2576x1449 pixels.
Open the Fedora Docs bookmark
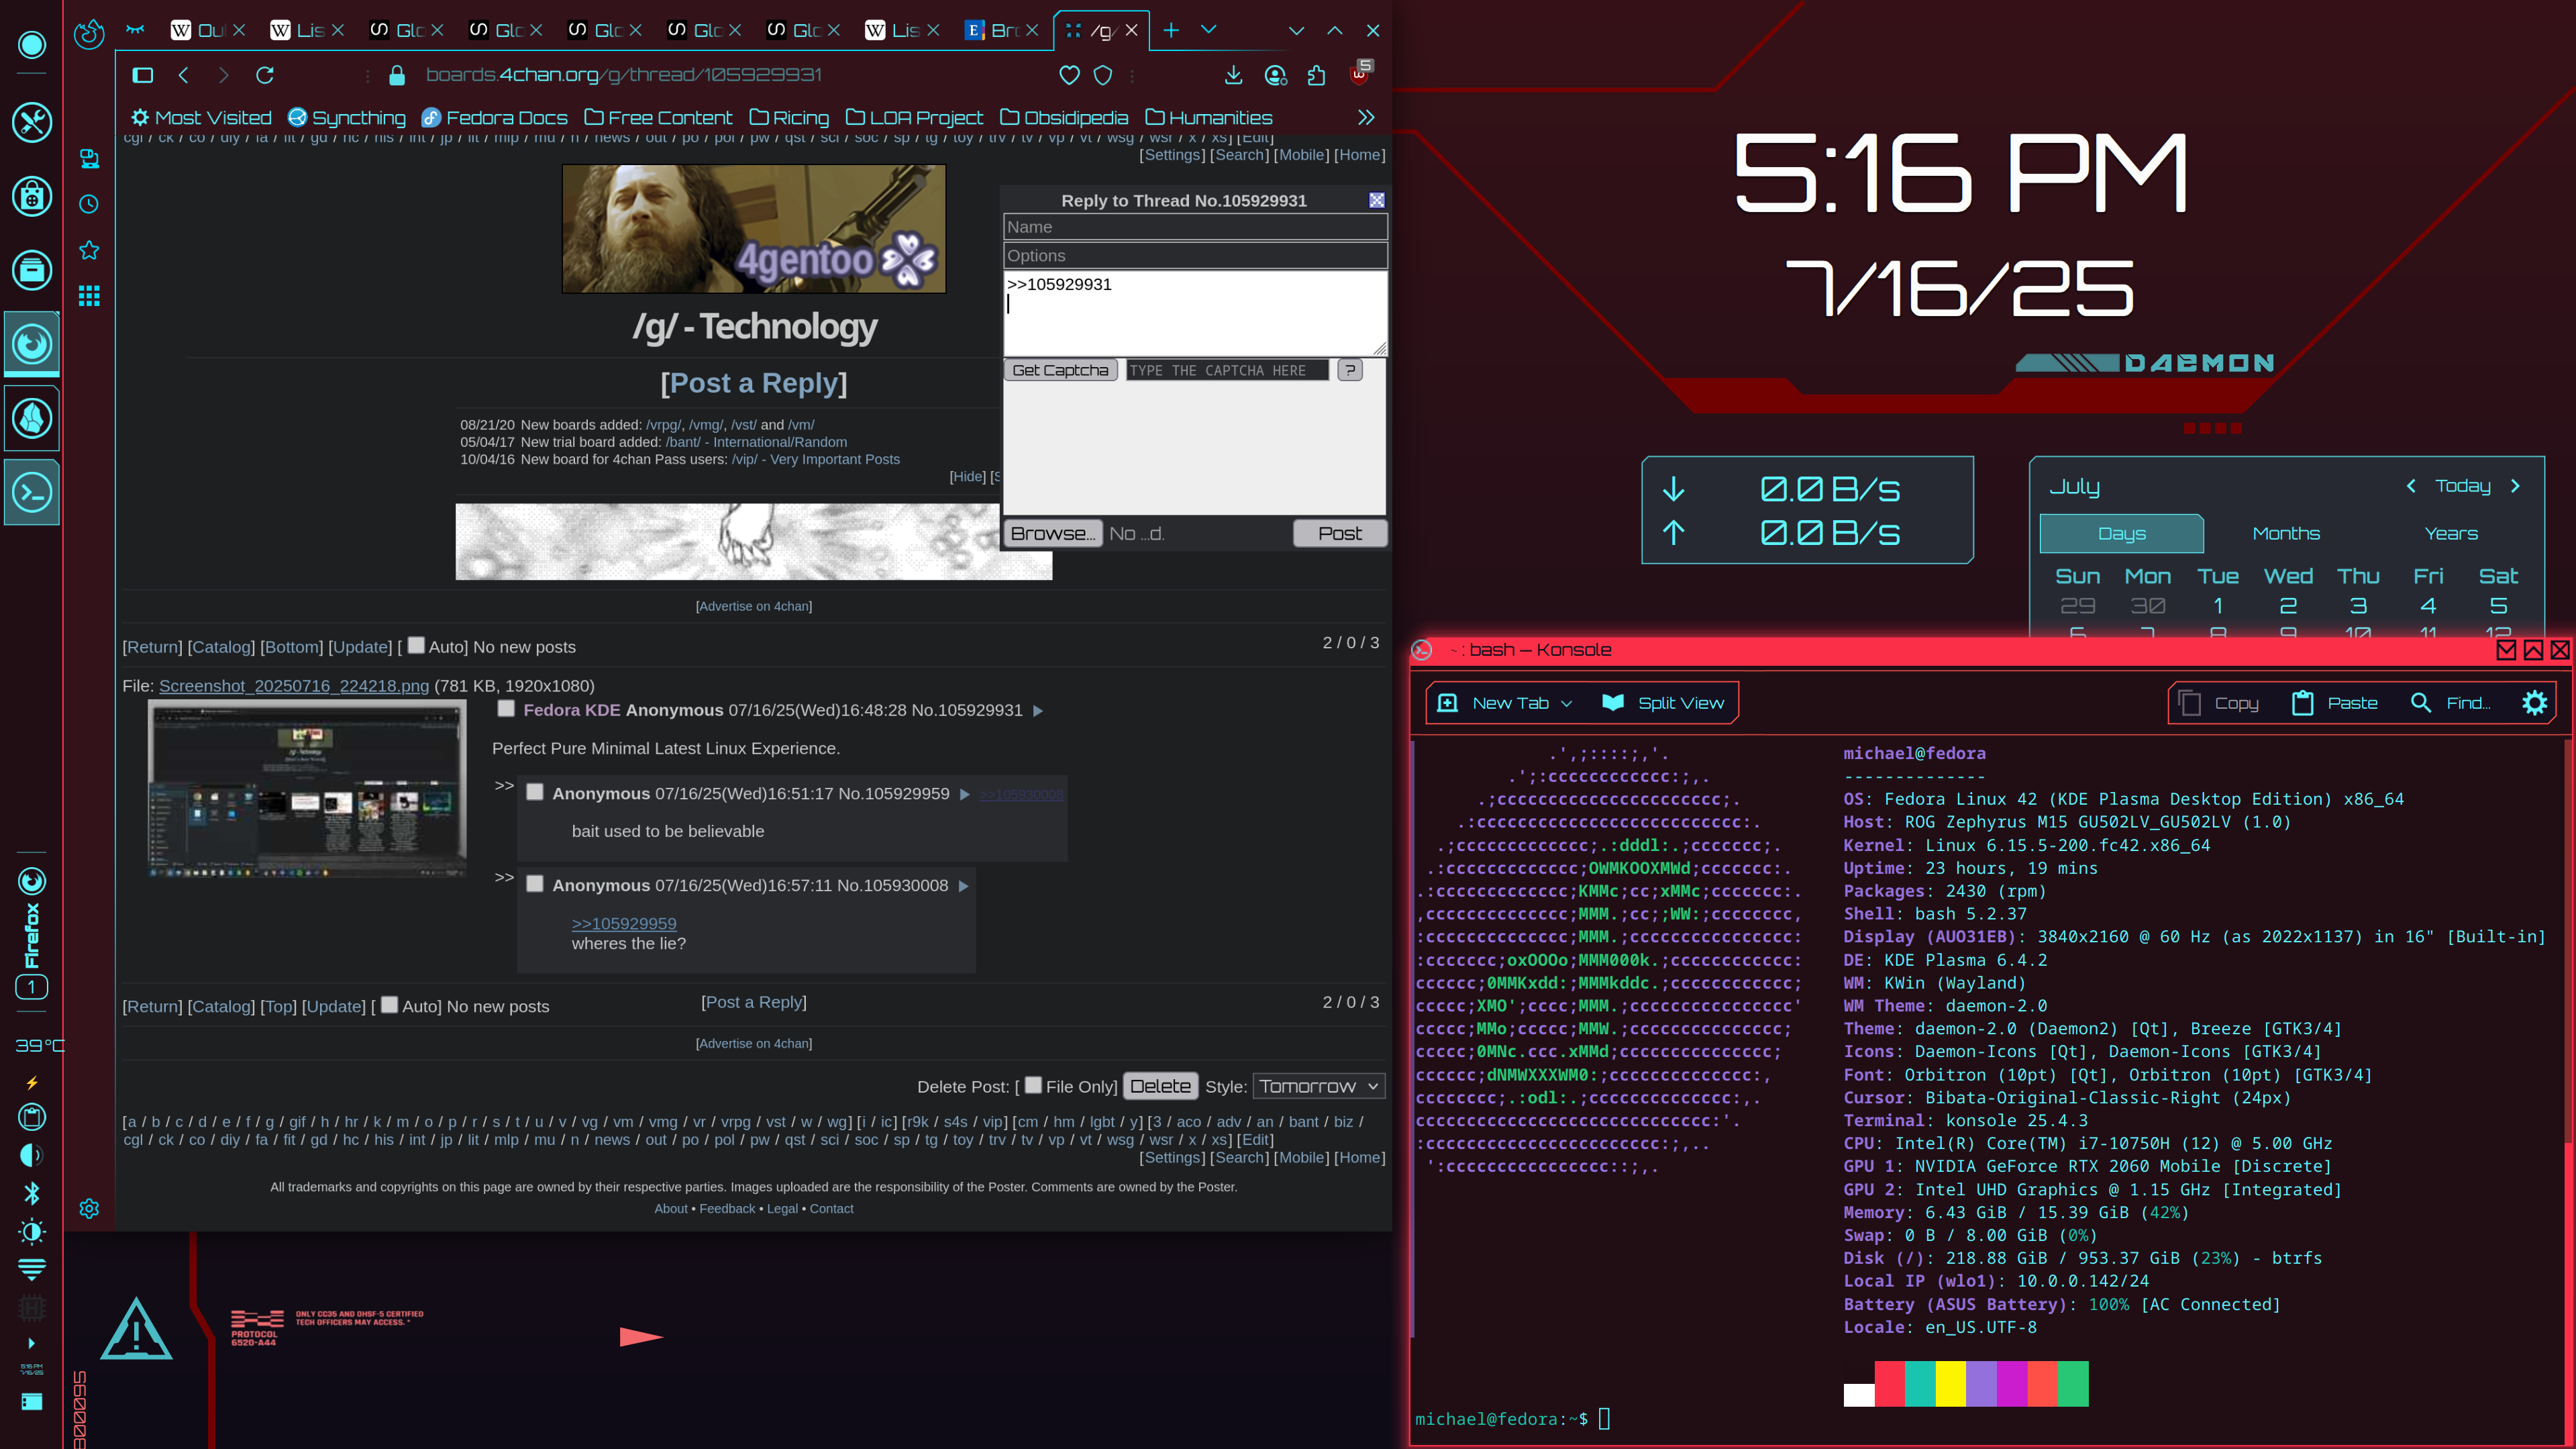pos(494,118)
